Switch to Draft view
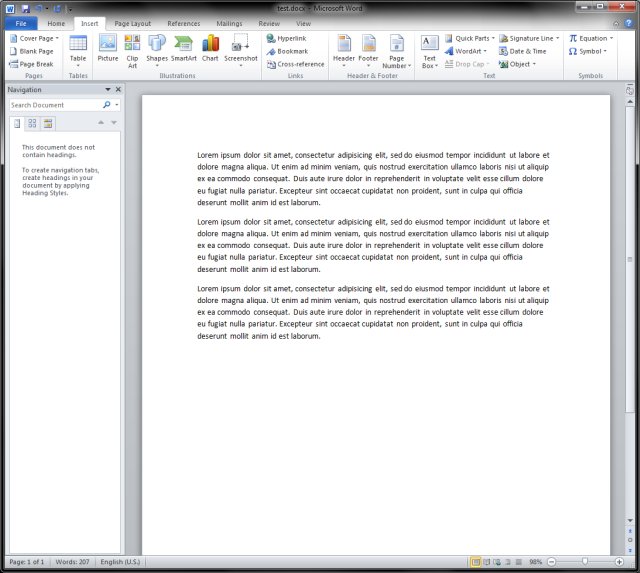 point(518,562)
